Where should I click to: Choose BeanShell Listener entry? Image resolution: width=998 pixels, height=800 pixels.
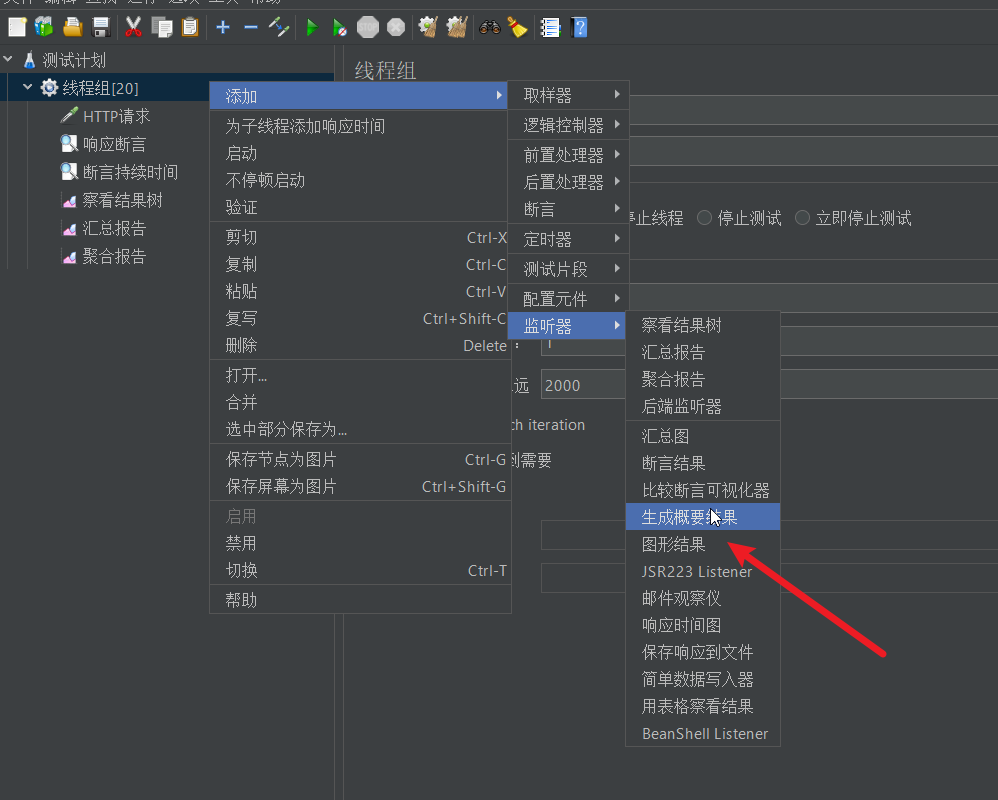pyautogui.click(x=703, y=733)
